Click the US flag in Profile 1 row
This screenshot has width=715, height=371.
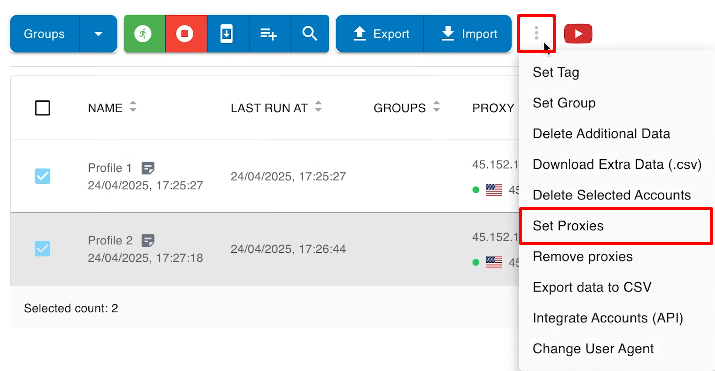tap(494, 190)
